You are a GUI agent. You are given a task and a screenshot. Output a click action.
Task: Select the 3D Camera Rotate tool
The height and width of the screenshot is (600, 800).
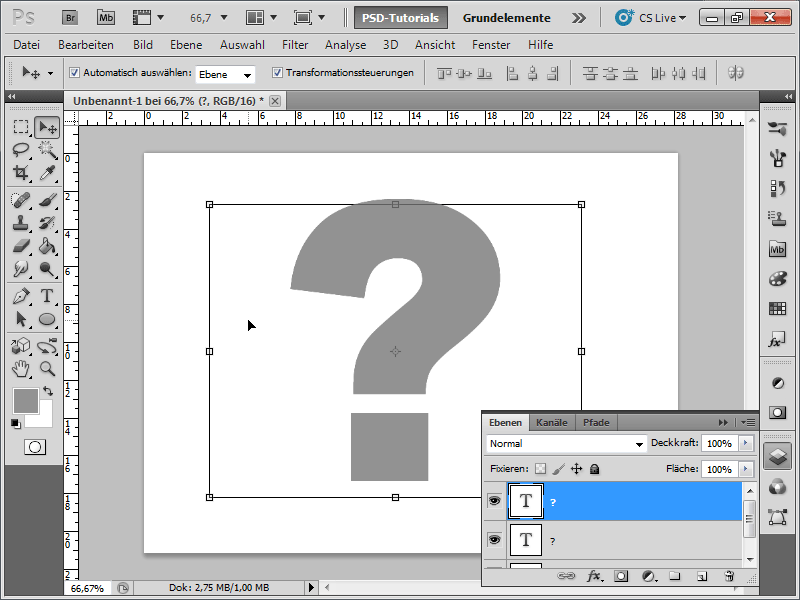[x=47, y=346]
